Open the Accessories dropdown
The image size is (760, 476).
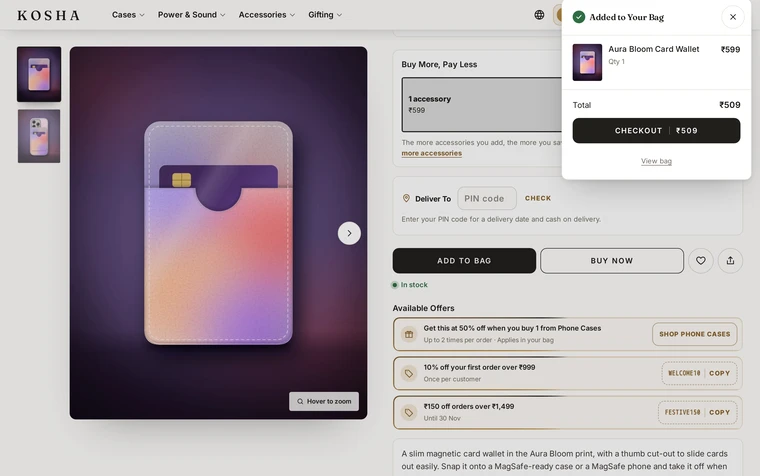click(x=267, y=15)
